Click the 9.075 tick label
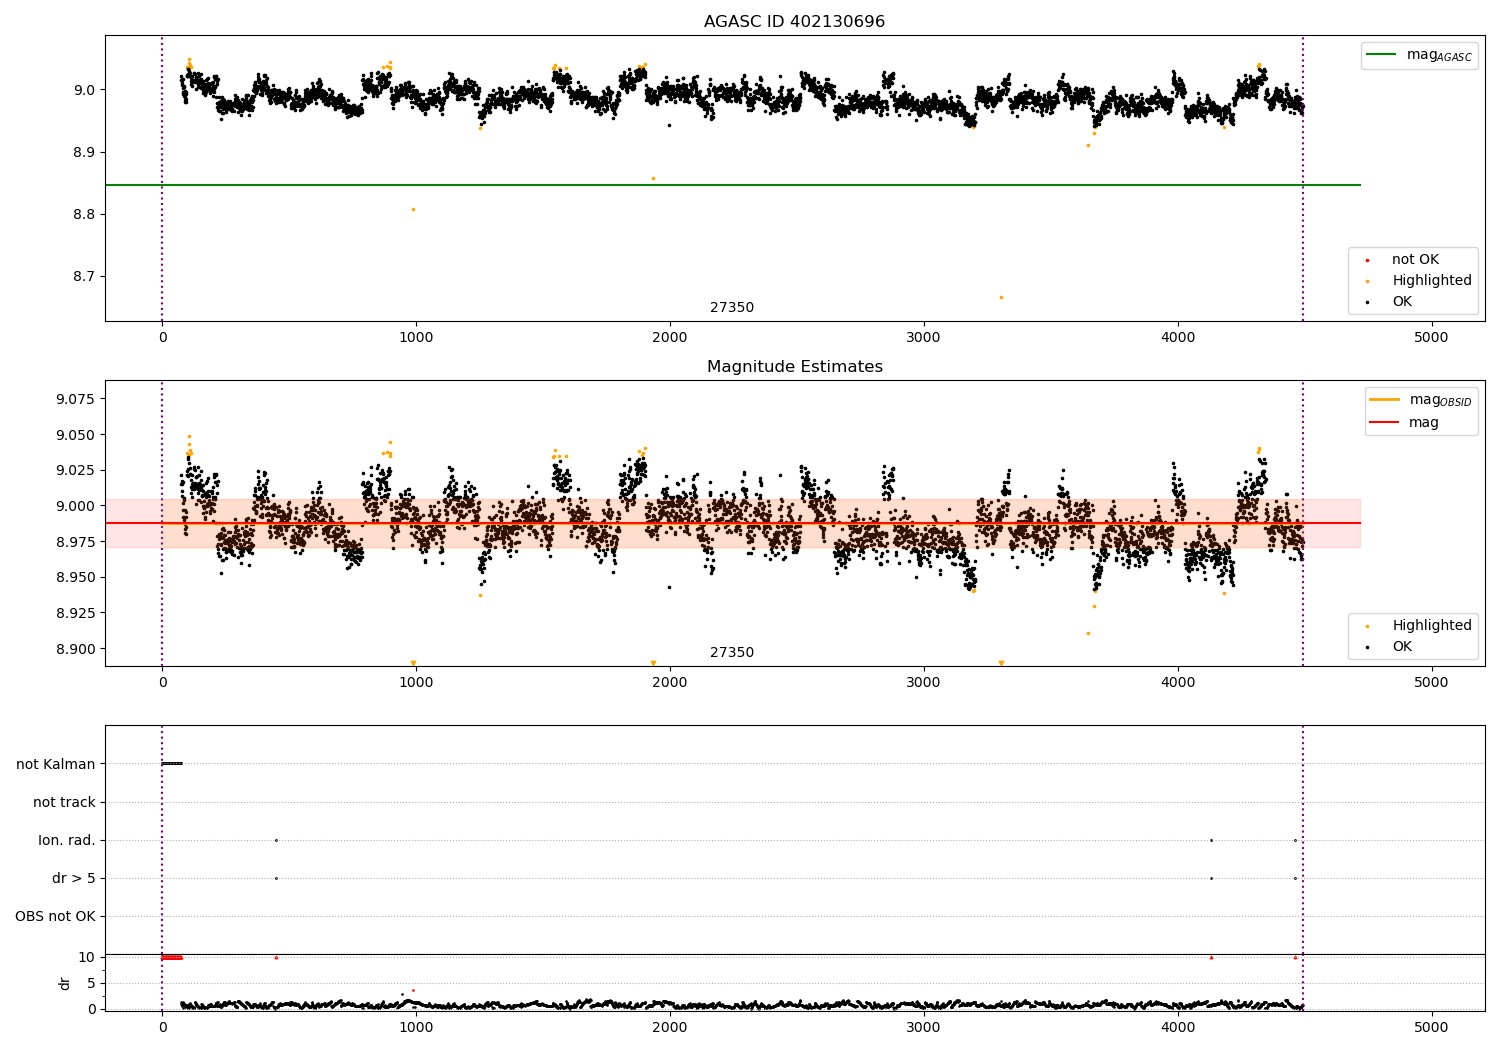 (75, 399)
